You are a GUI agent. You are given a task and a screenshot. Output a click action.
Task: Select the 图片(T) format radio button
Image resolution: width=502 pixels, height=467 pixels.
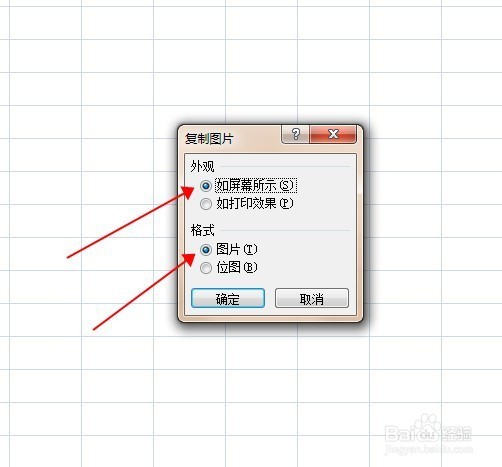coord(206,249)
